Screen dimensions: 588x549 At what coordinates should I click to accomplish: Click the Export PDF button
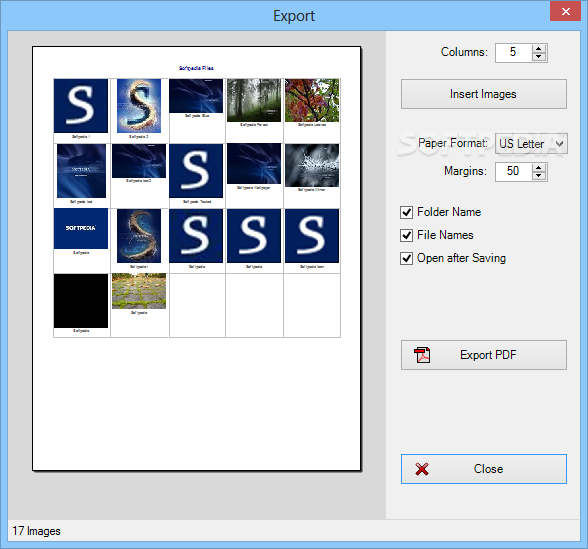[483, 355]
